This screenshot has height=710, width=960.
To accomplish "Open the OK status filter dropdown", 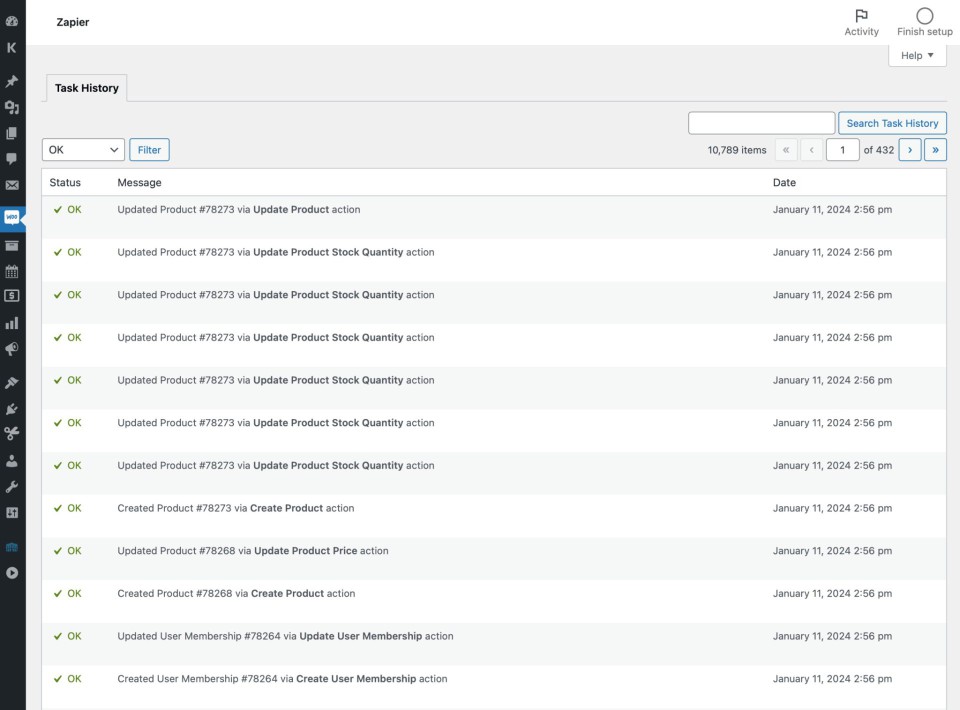I will pos(83,150).
